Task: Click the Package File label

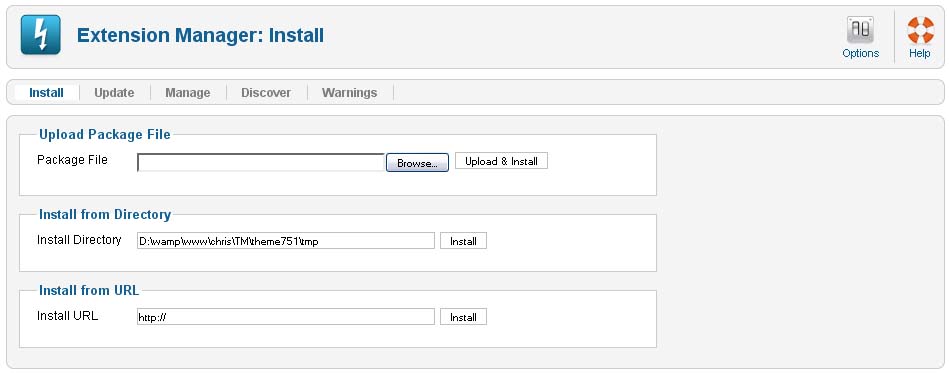Action: point(72,160)
